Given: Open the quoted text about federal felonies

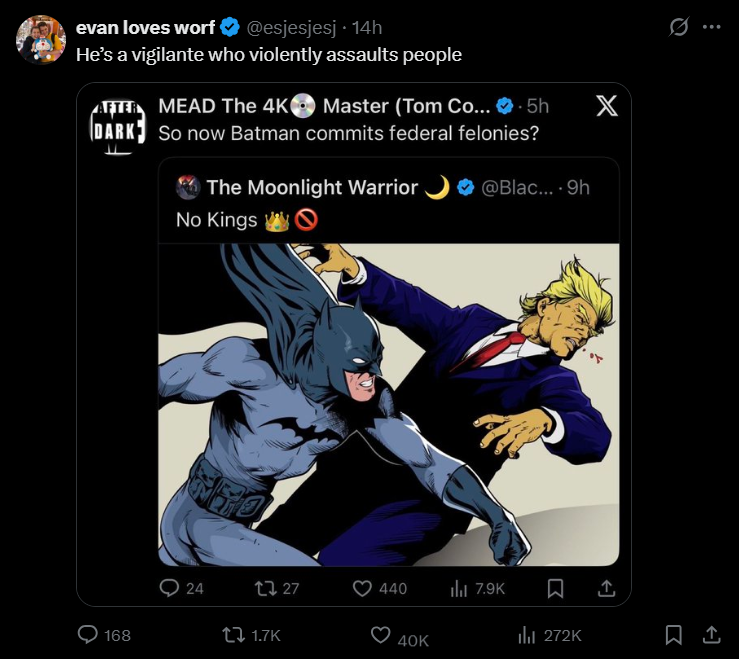Looking at the screenshot, I should [344, 132].
